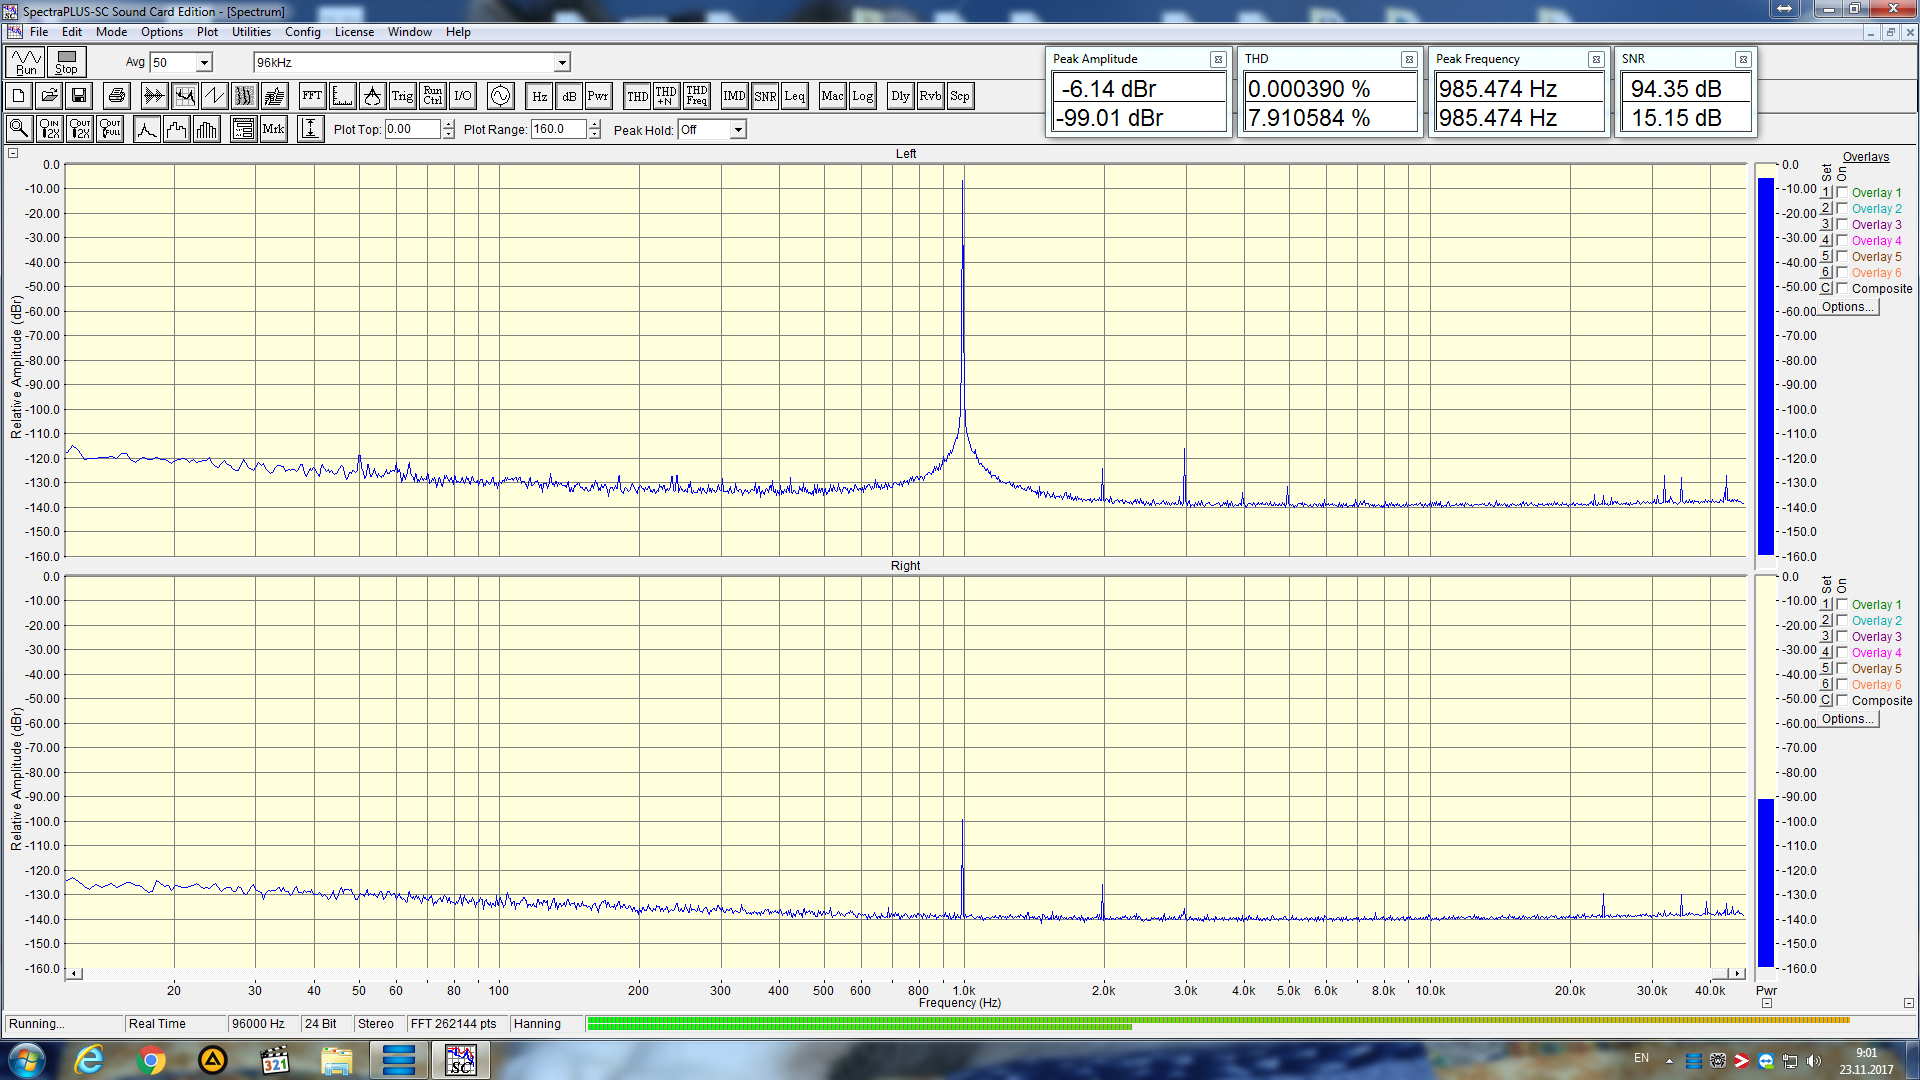Image resolution: width=1920 pixels, height=1080 pixels.
Task: Open the signal generator sine-wave icon
Action: click(x=500, y=96)
